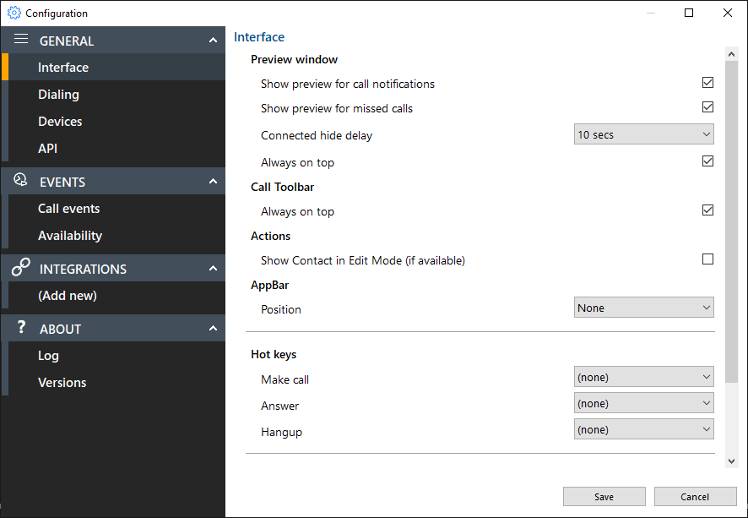Click the scrollbar down arrow
Image resolution: width=748 pixels, height=518 pixels.
pyautogui.click(x=731, y=460)
